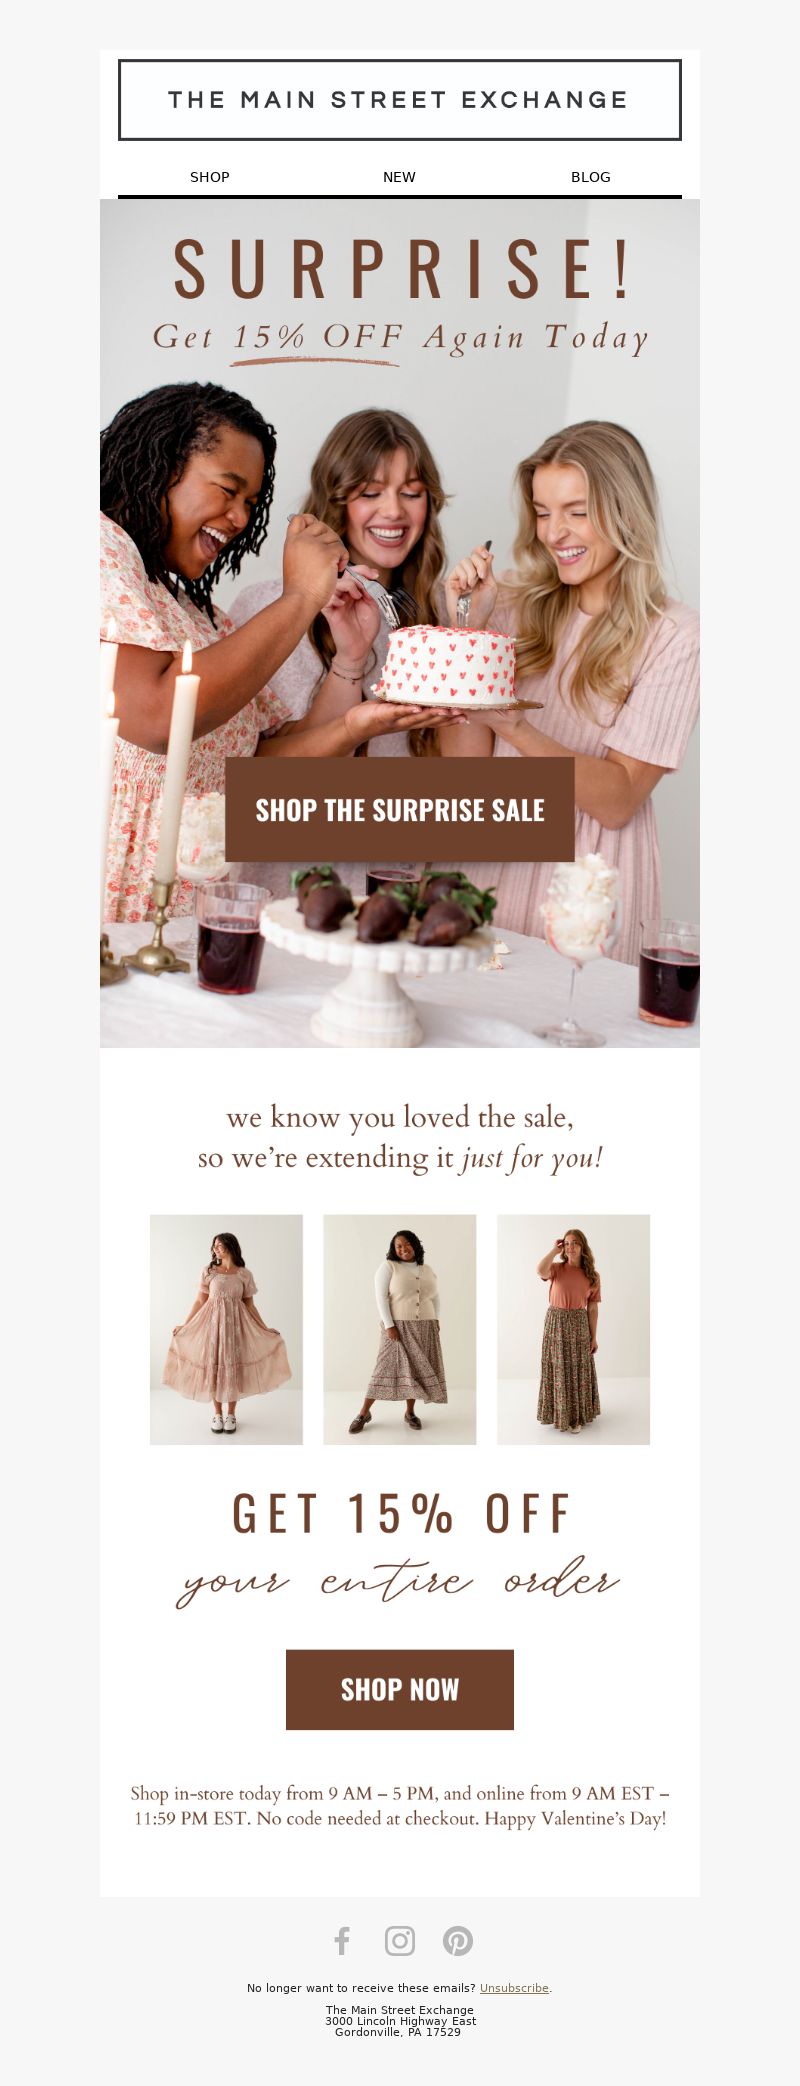Open the pink tiered dress product photo

226,1329
